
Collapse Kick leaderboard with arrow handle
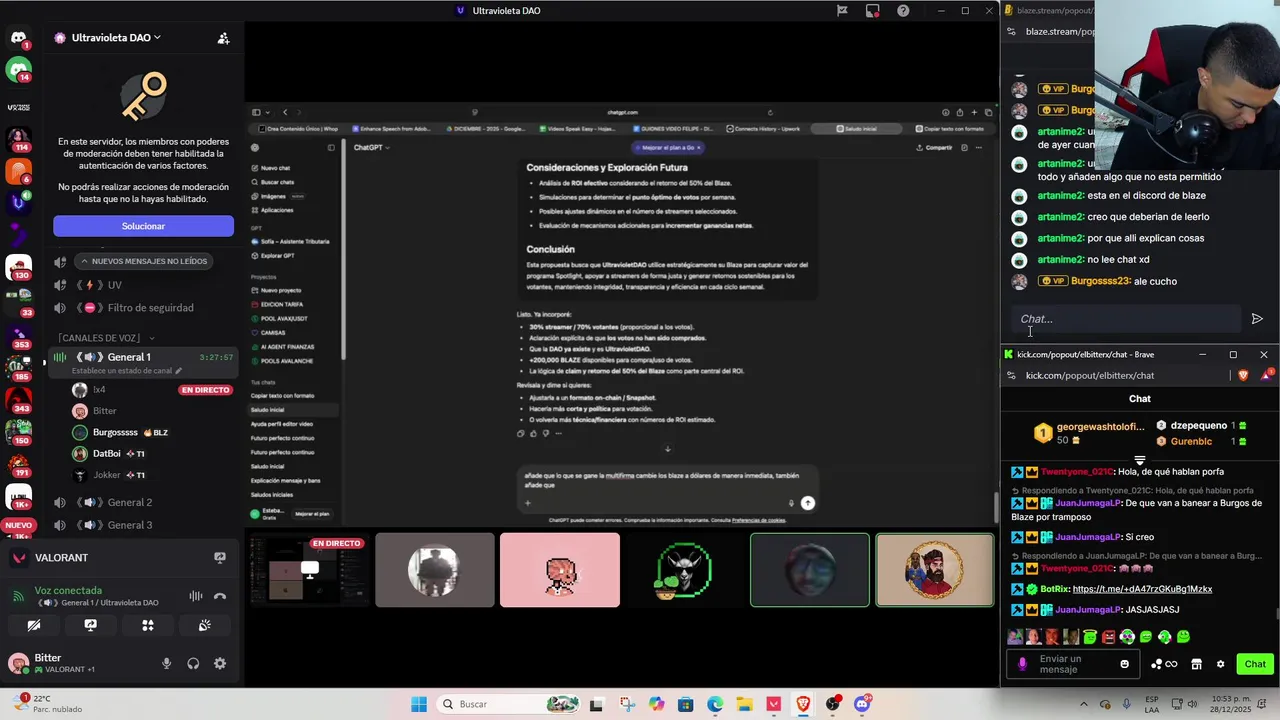(x=1139, y=460)
